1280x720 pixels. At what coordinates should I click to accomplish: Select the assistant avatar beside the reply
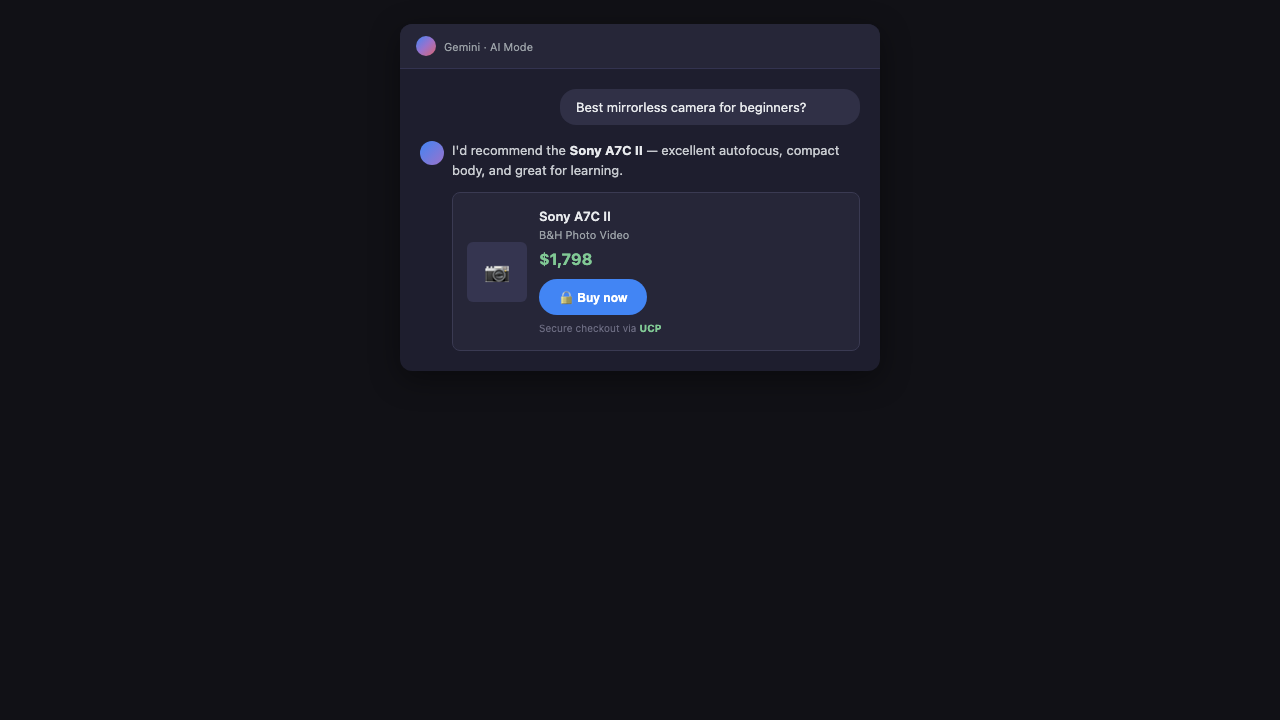(431, 153)
